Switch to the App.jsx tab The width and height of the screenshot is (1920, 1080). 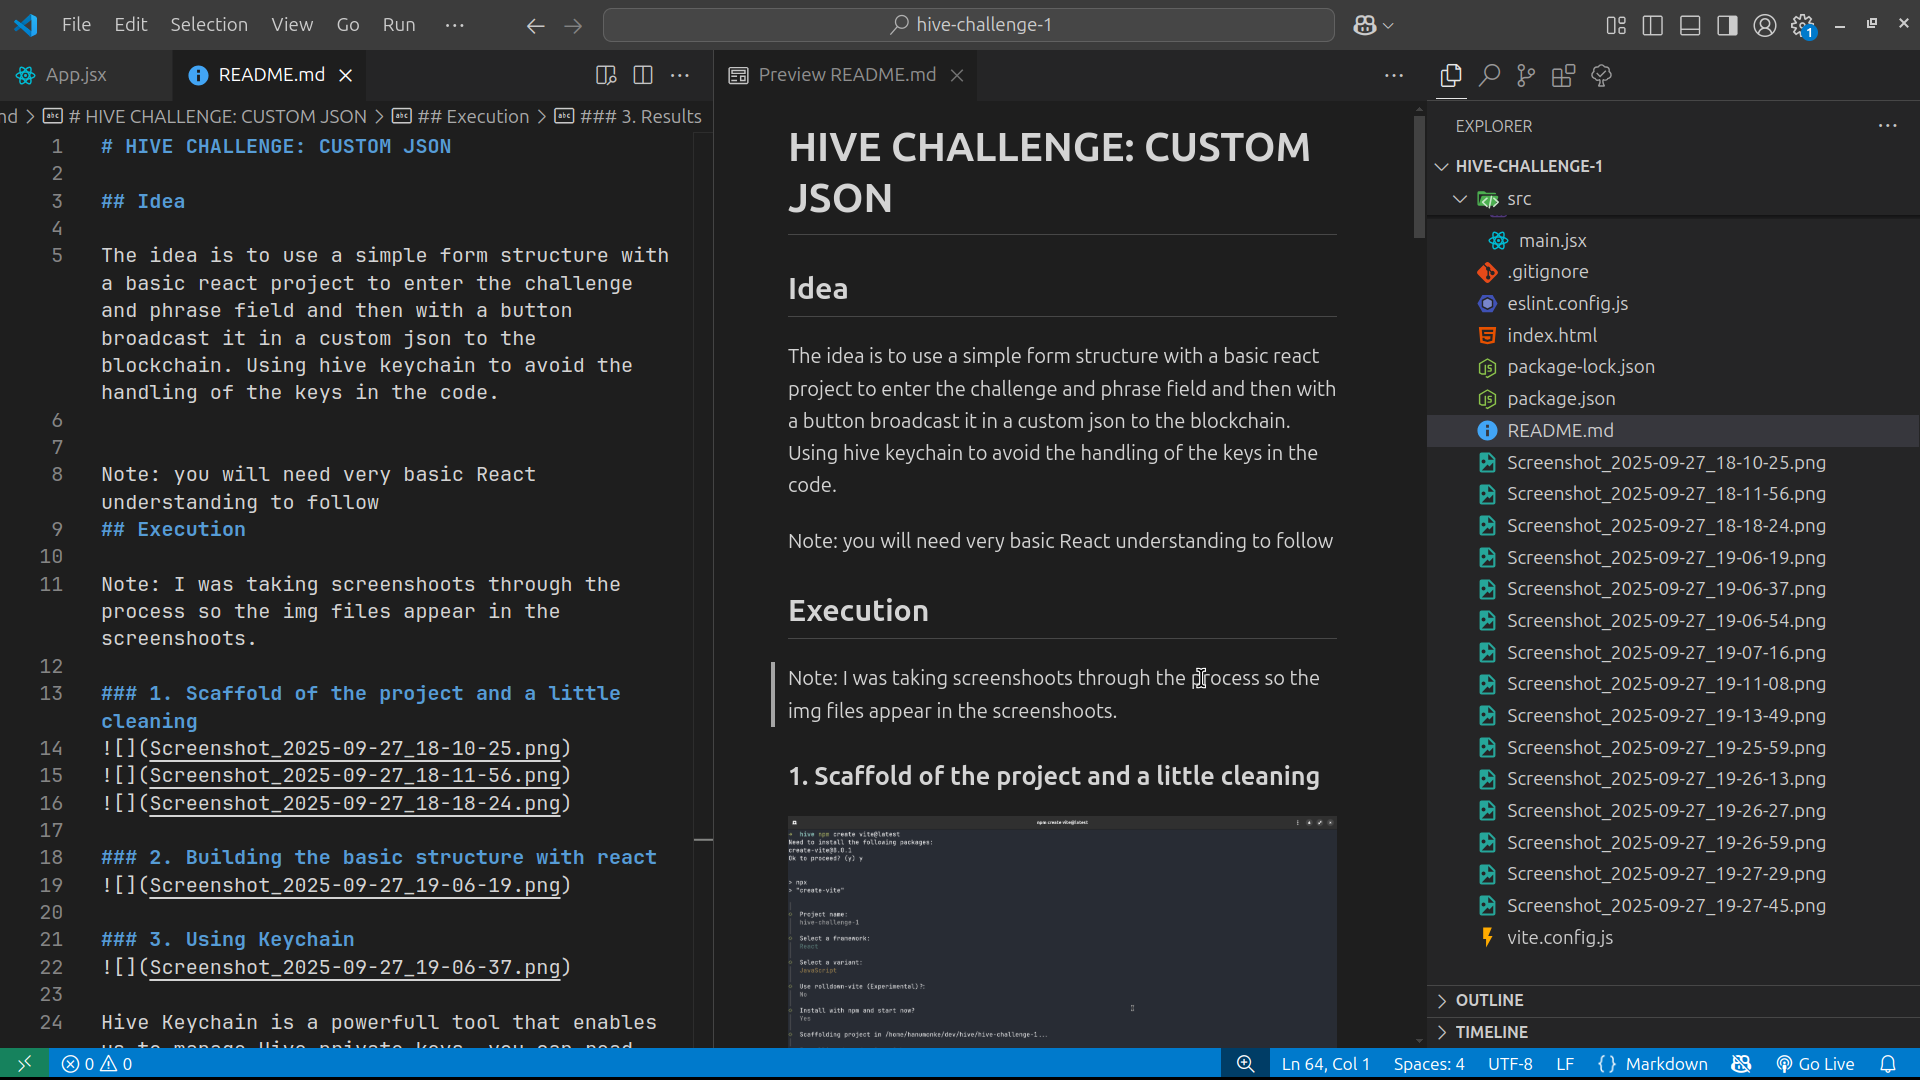point(76,75)
